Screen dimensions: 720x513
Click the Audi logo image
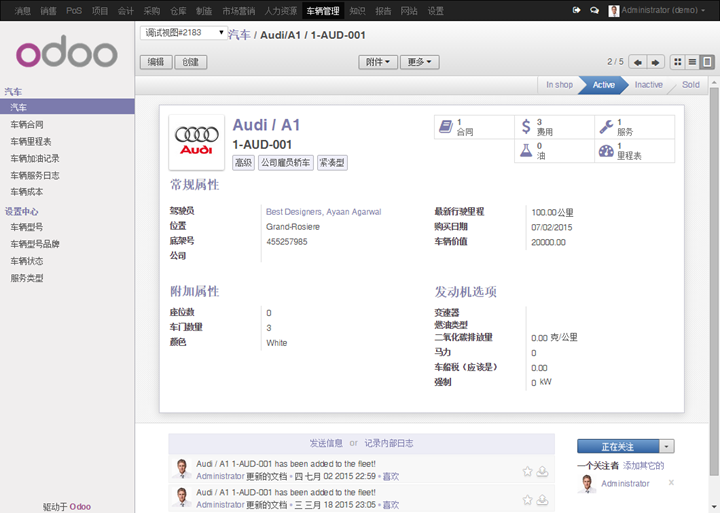[197, 142]
